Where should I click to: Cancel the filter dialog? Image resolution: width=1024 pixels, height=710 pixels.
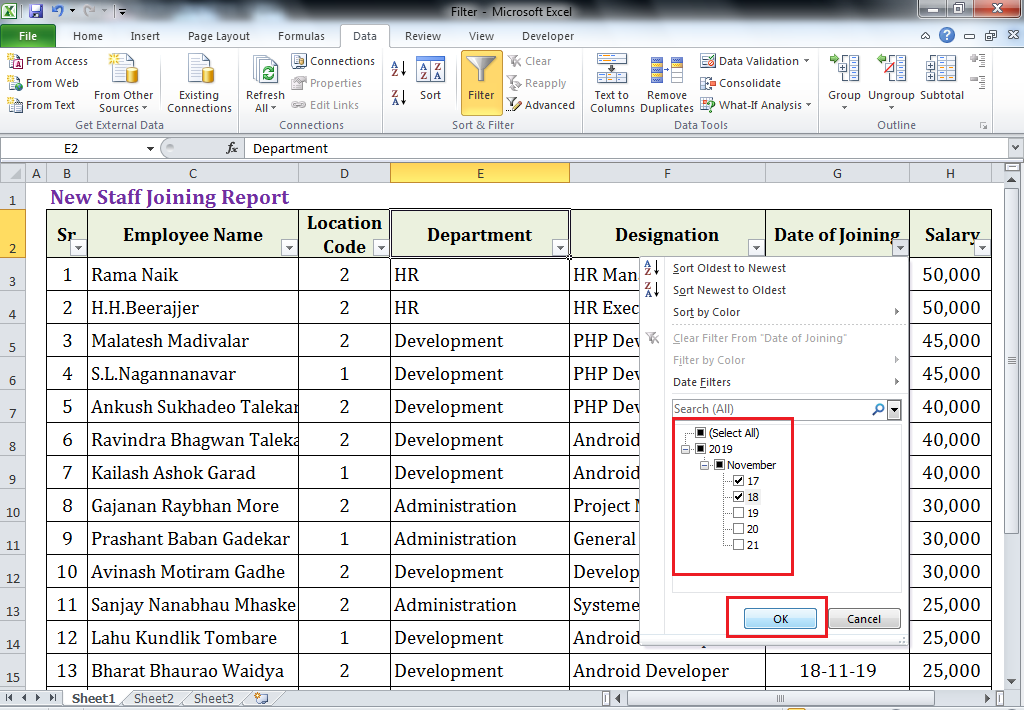863,618
